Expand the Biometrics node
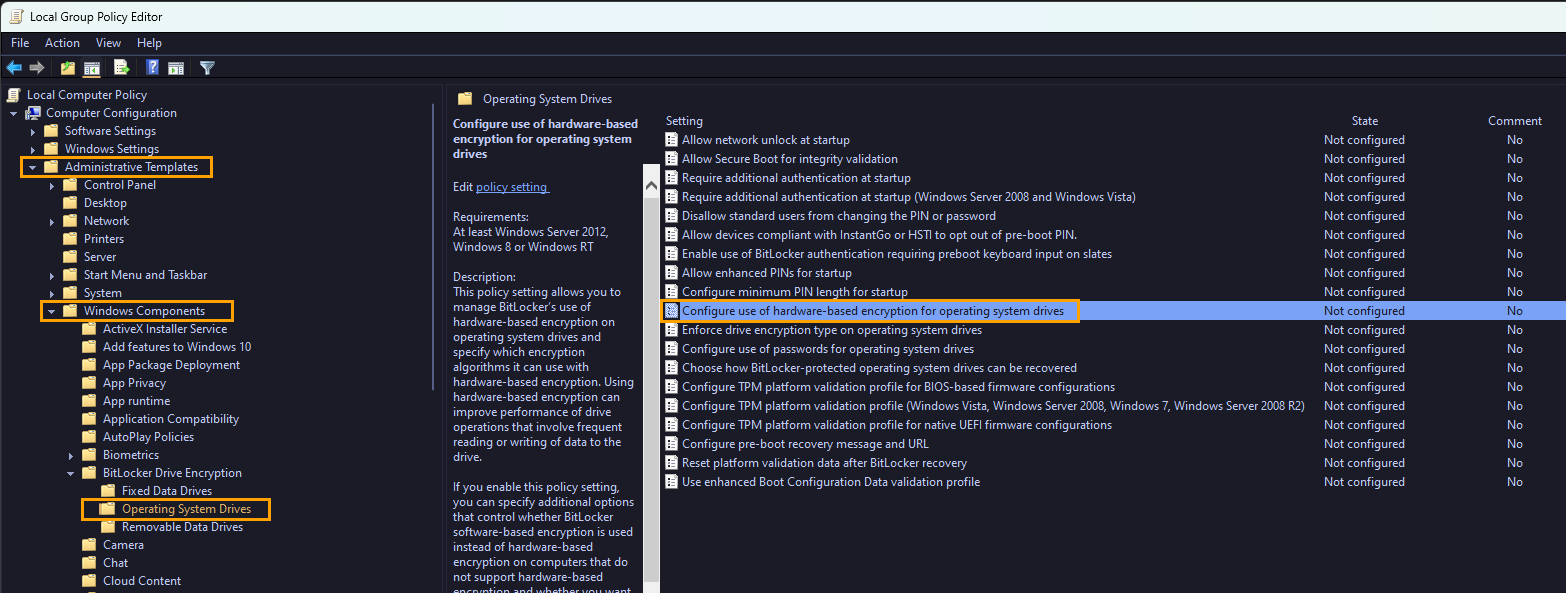The width and height of the screenshot is (1566, 593). [71, 455]
